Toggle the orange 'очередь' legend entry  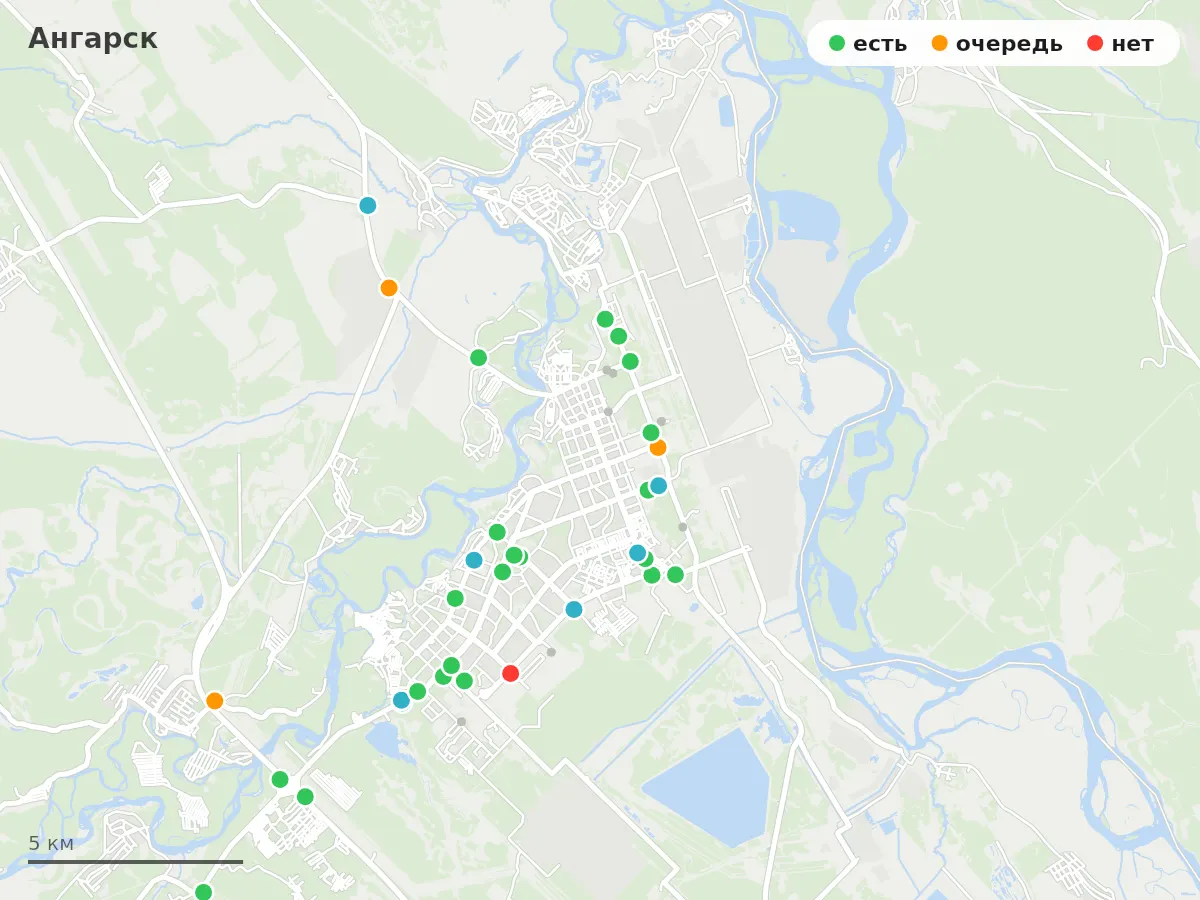point(997,44)
